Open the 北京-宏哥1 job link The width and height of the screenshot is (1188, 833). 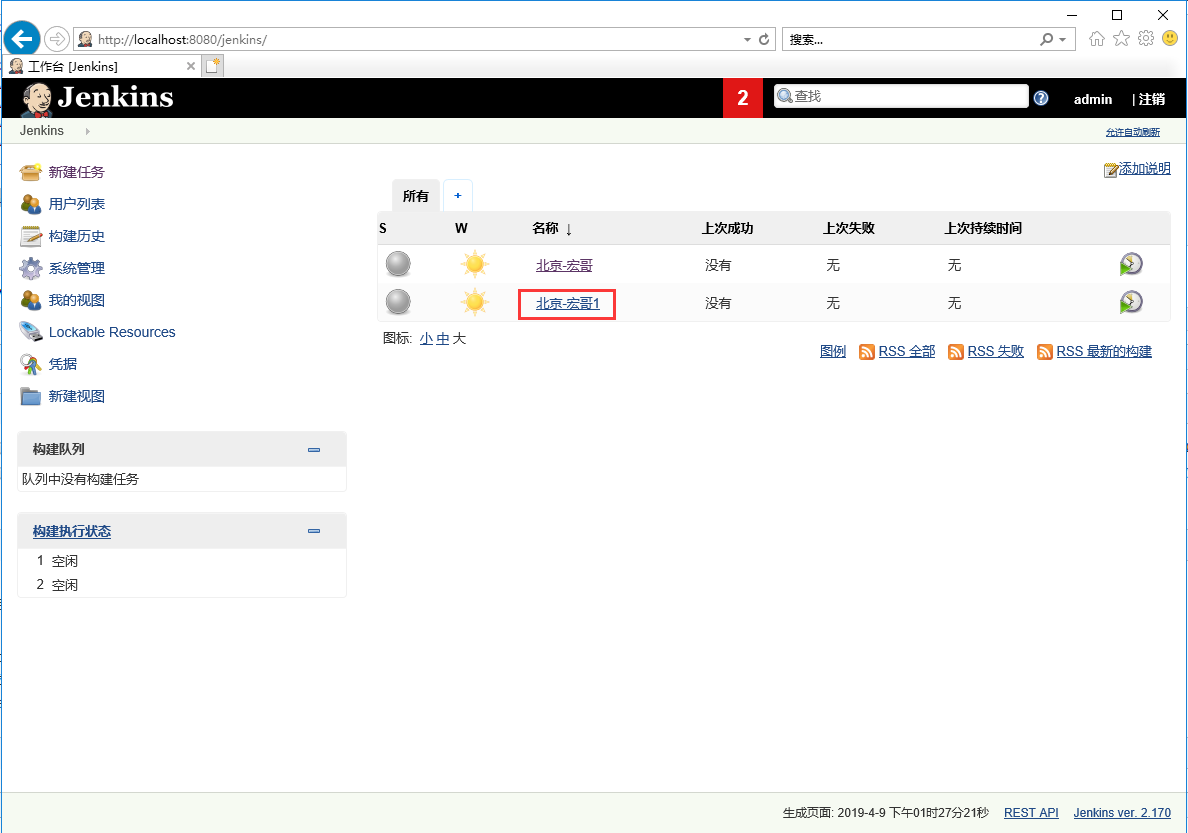568,303
